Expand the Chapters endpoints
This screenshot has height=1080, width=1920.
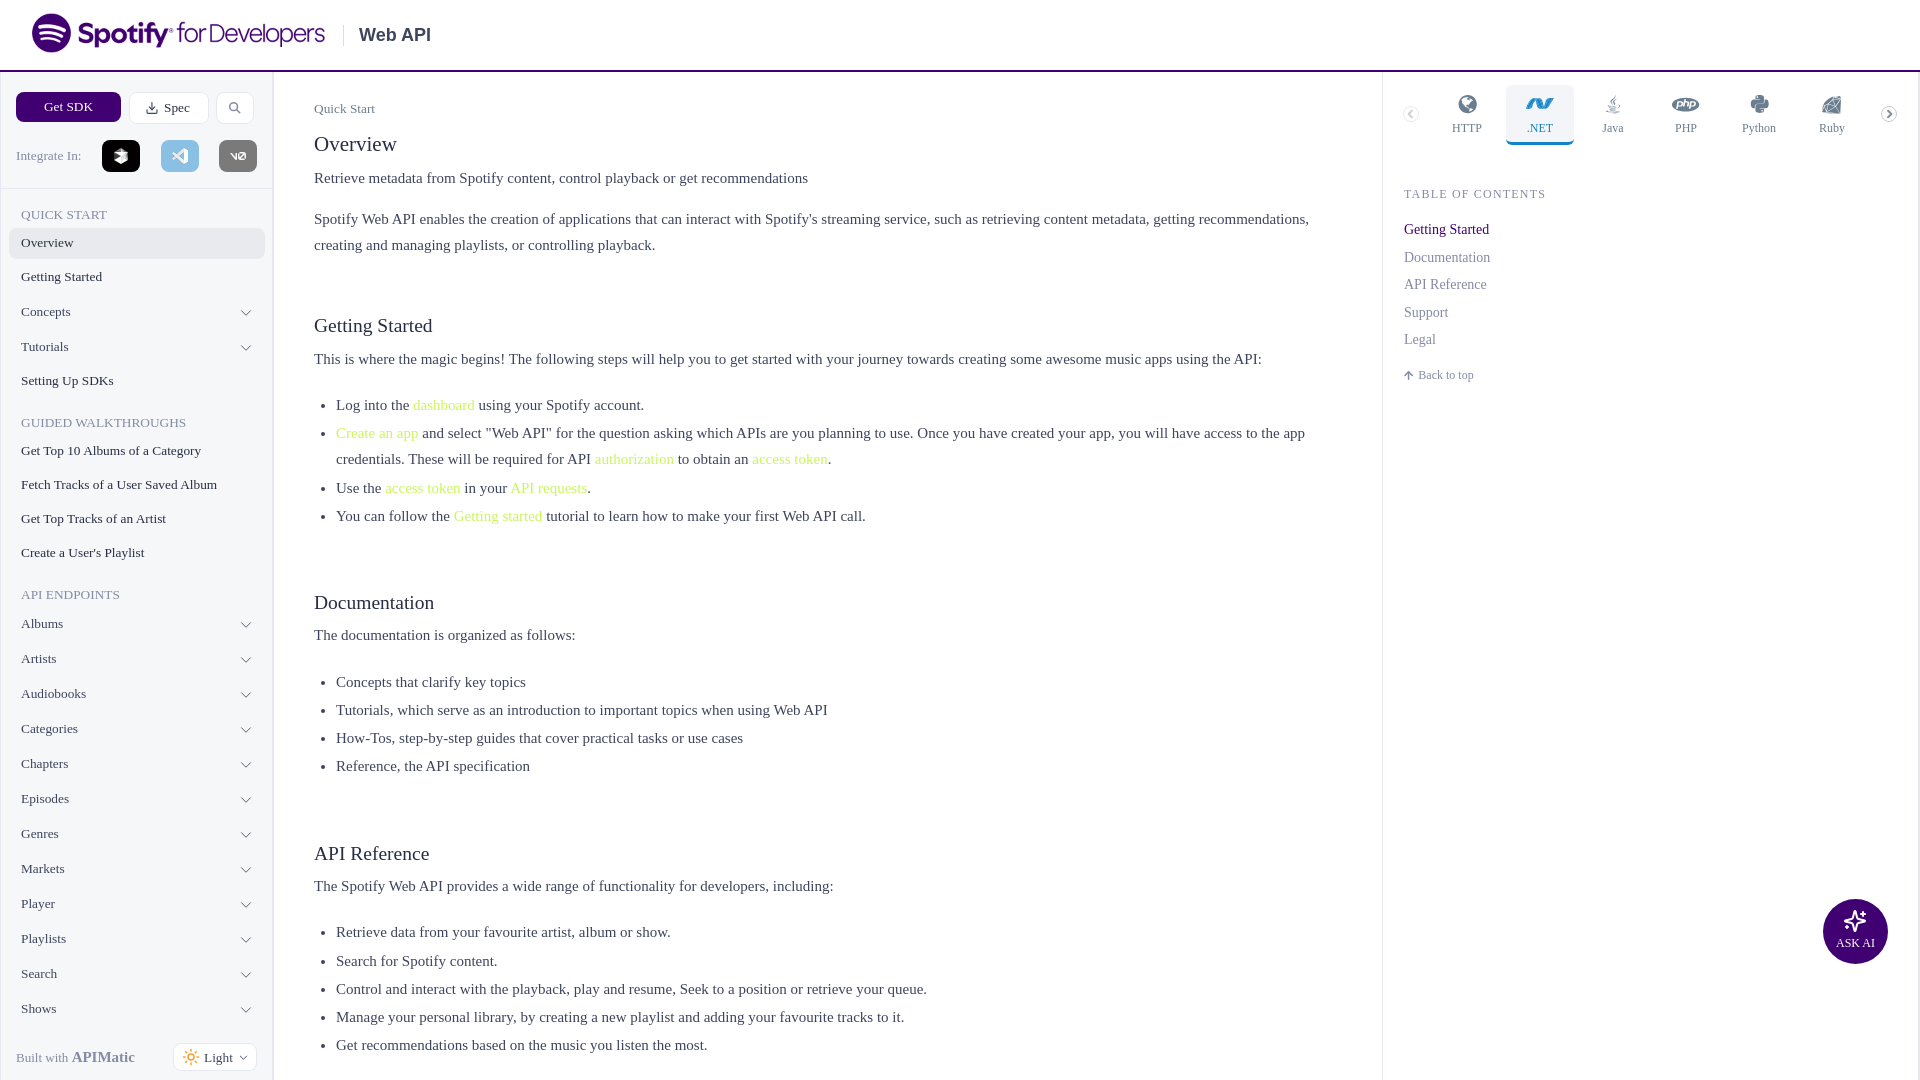pyautogui.click(x=137, y=764)
